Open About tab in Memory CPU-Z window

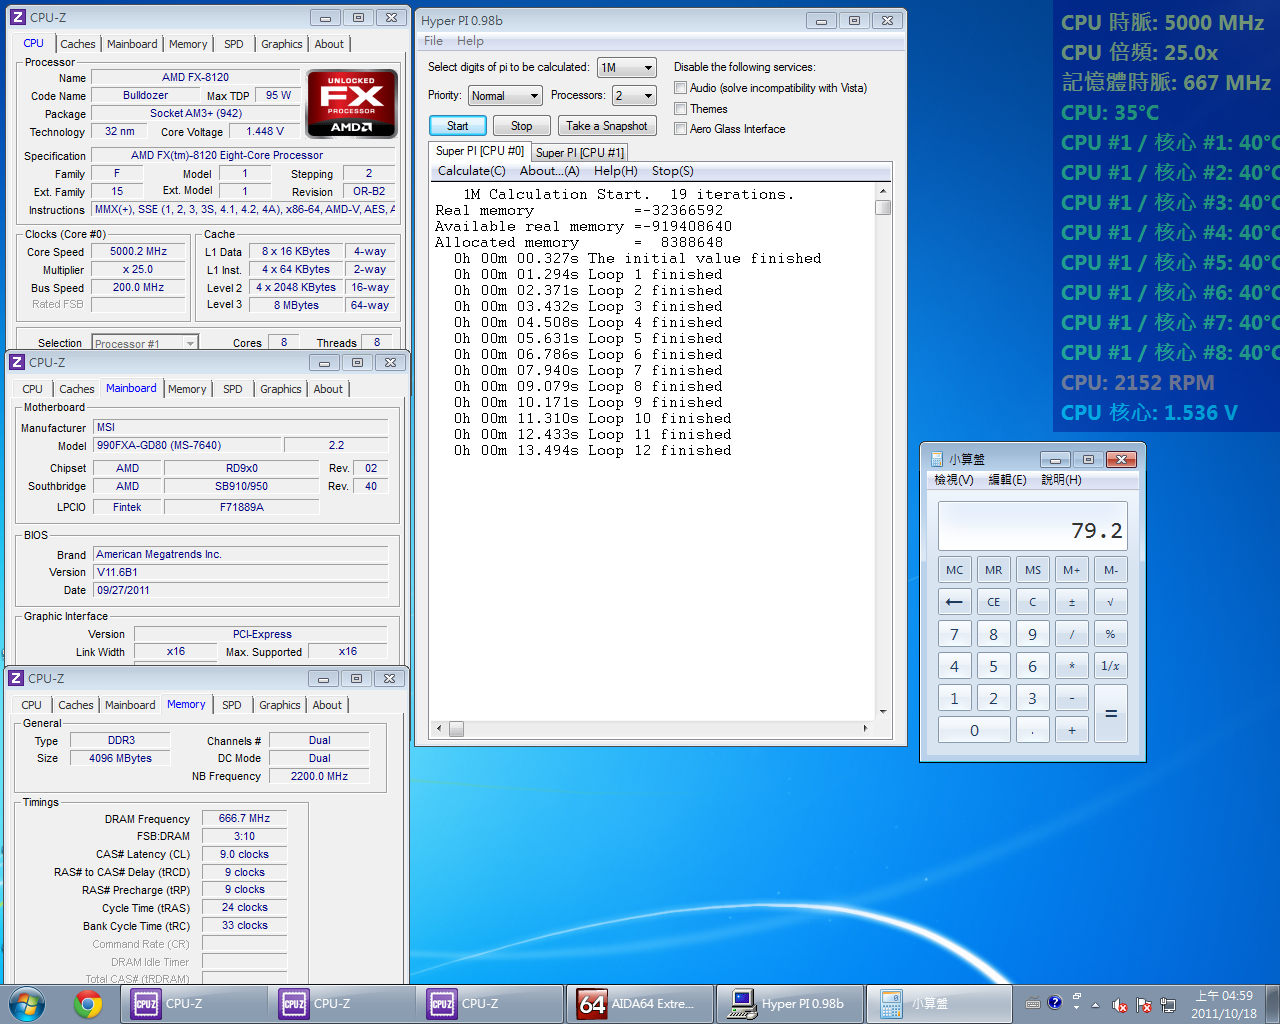point(327,705)
